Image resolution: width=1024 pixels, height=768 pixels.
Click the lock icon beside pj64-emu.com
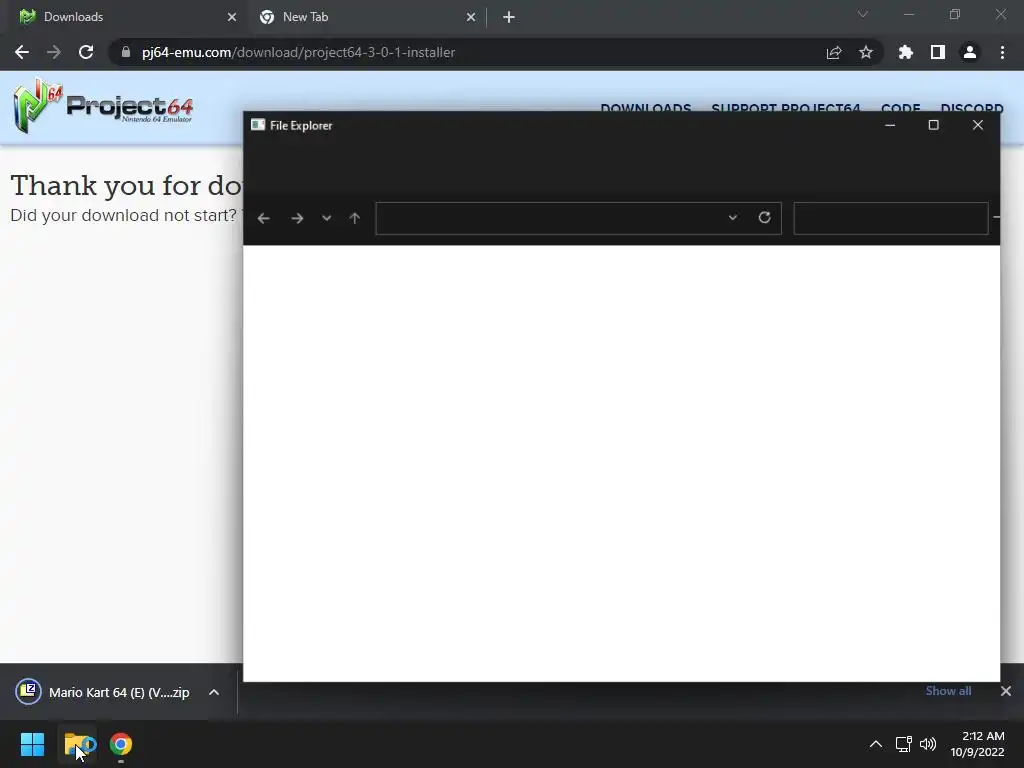tap(126, 52)
